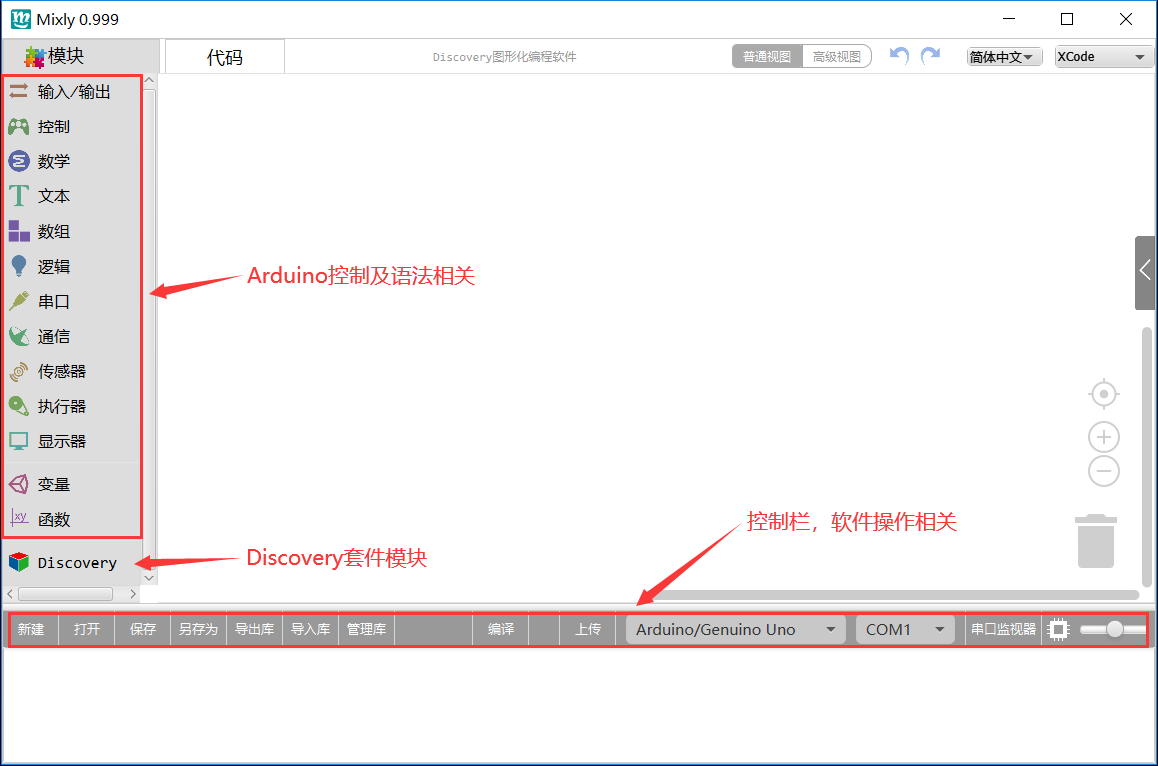Viewport: 1158px width, 766px height.
Task: Click the workspace vertical scrollbar
Action: pyautogui.click(x=1146, y=456)
